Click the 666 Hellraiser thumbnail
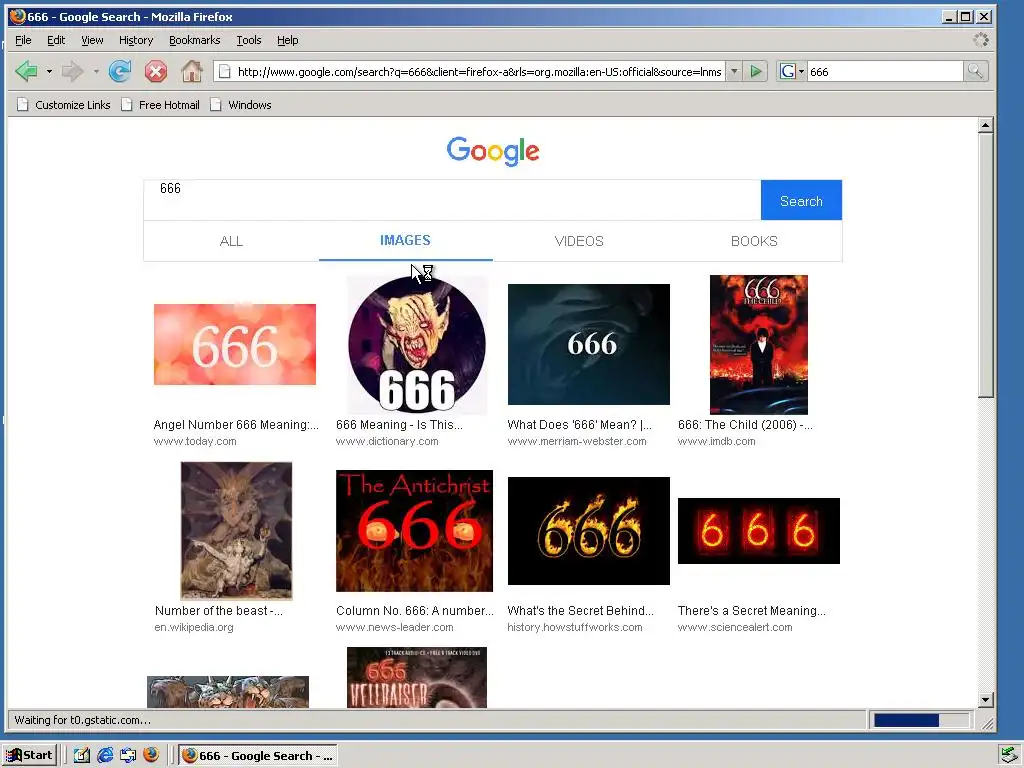The image size is (1024, 768). (x=417, y=677)
